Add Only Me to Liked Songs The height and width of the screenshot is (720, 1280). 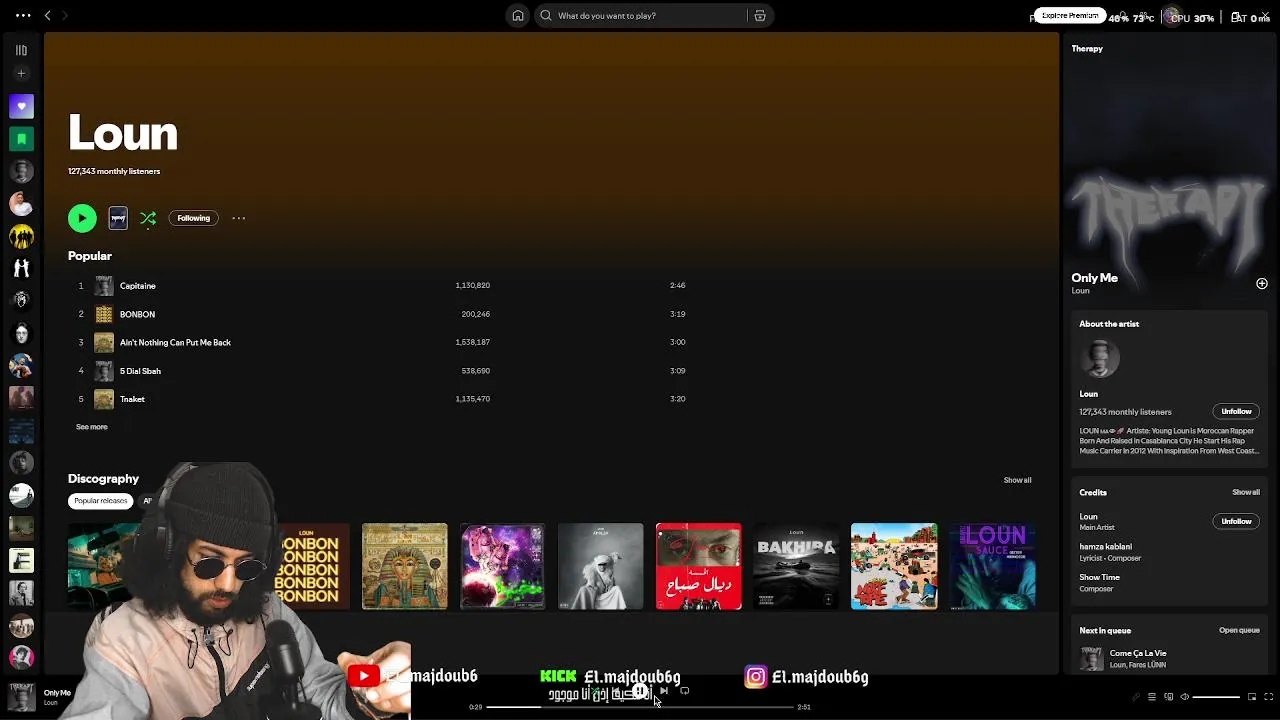[x=1261, y=284]
